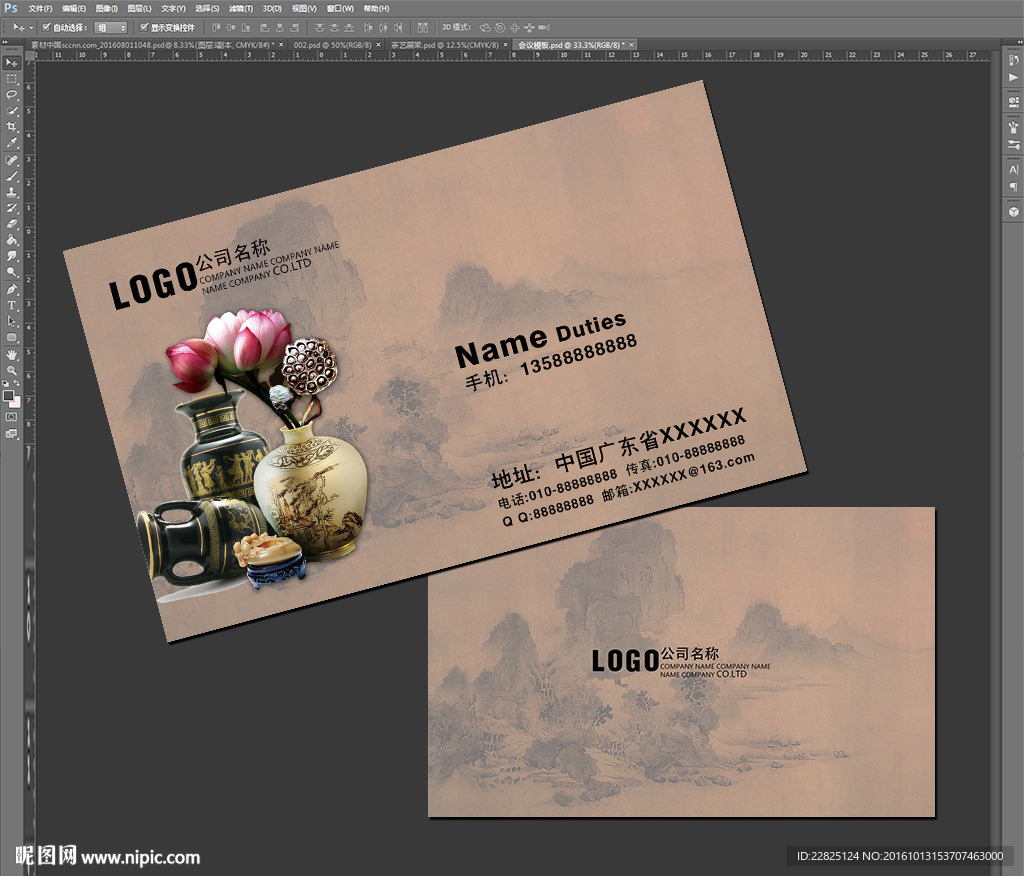Viewport: 1024px width, 876px height.
Task: Open the 图层(L) menu
Action: pyautogui.click(x=139, y=8)
